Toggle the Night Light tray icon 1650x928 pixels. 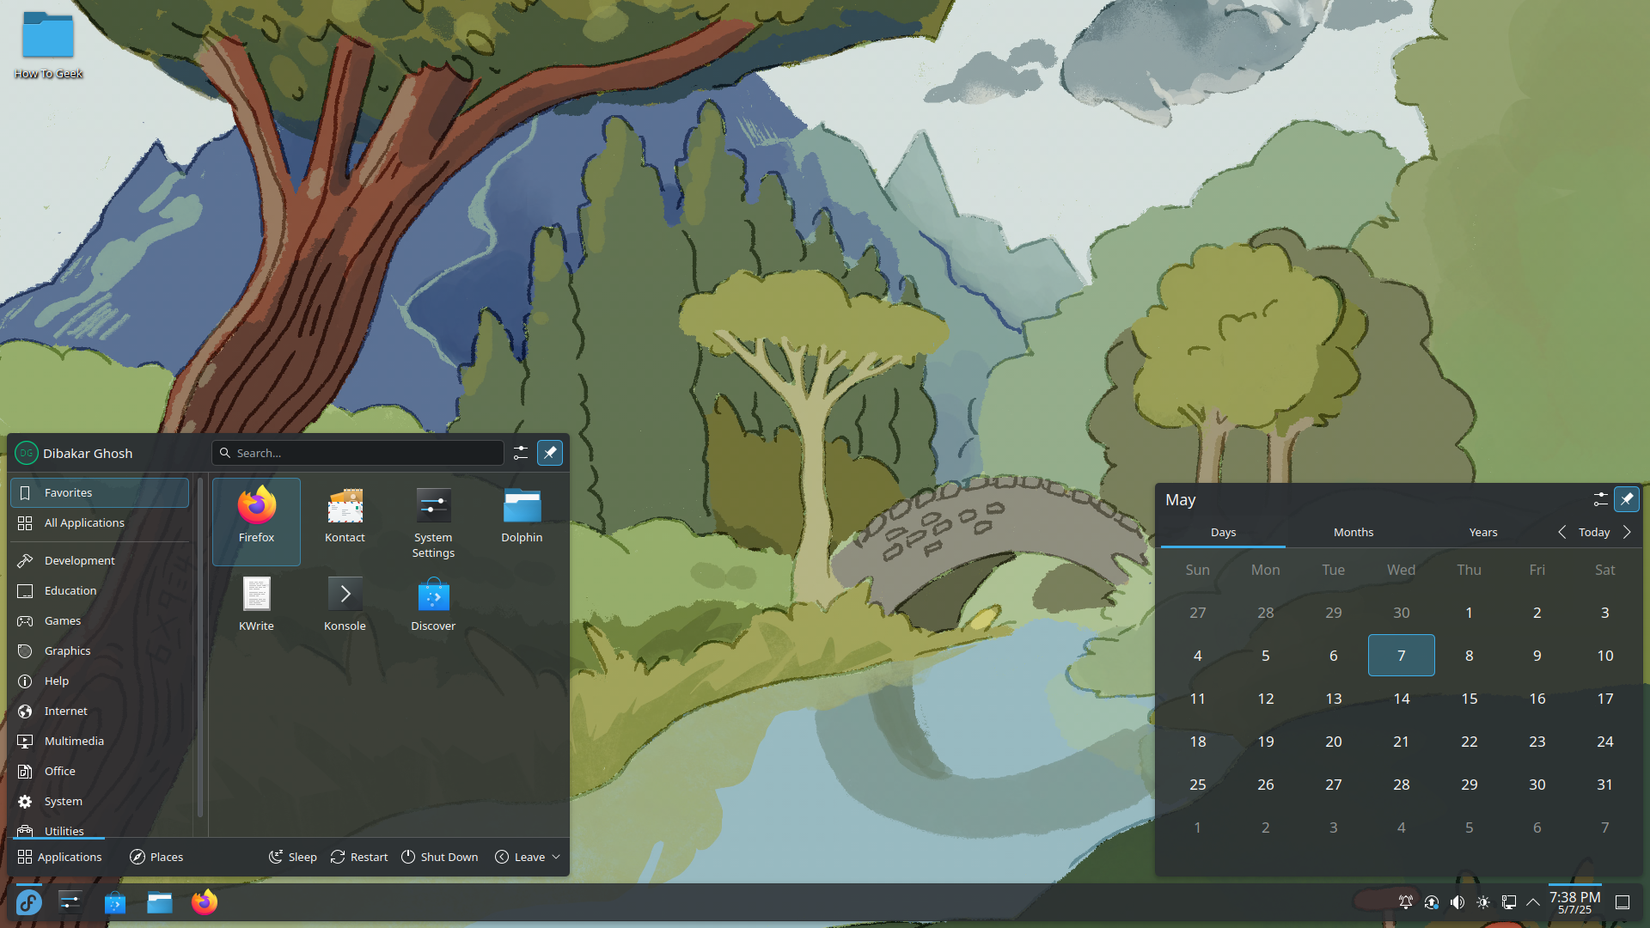(x=1484, y=901)
